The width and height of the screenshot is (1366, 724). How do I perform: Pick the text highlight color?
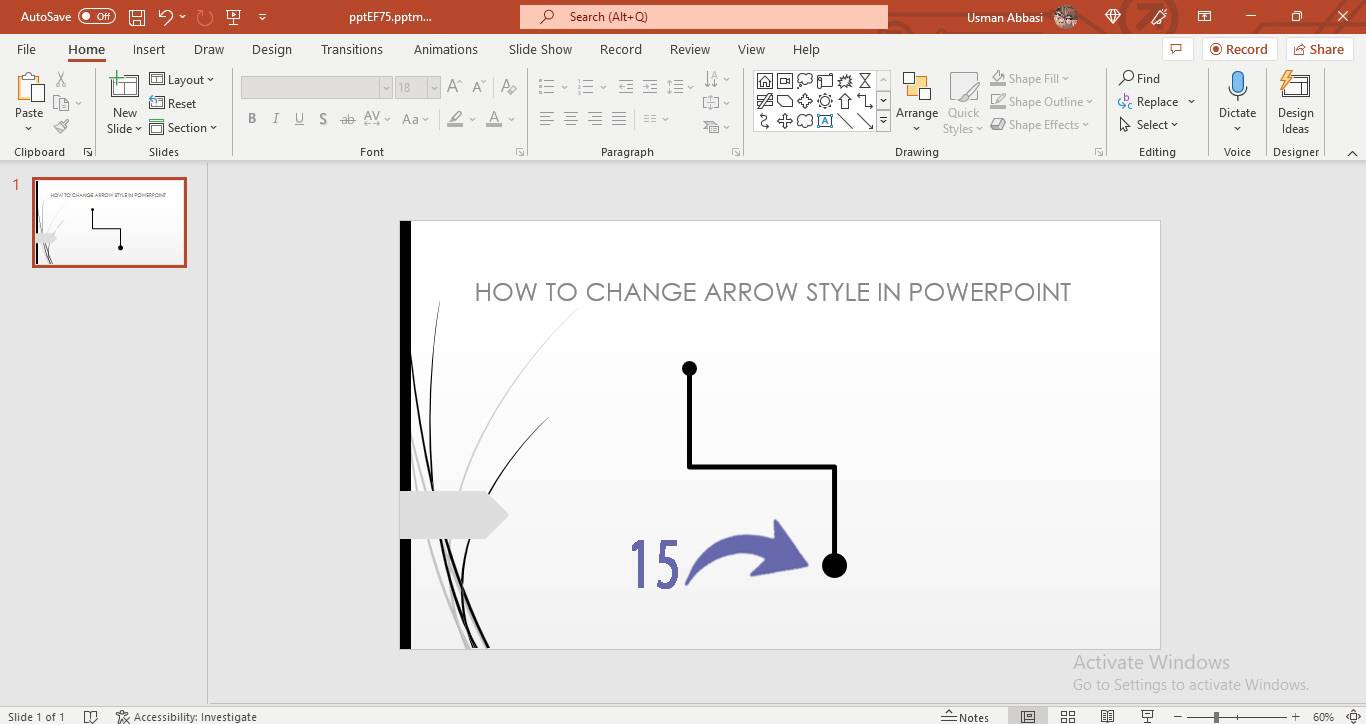point(455,119)
